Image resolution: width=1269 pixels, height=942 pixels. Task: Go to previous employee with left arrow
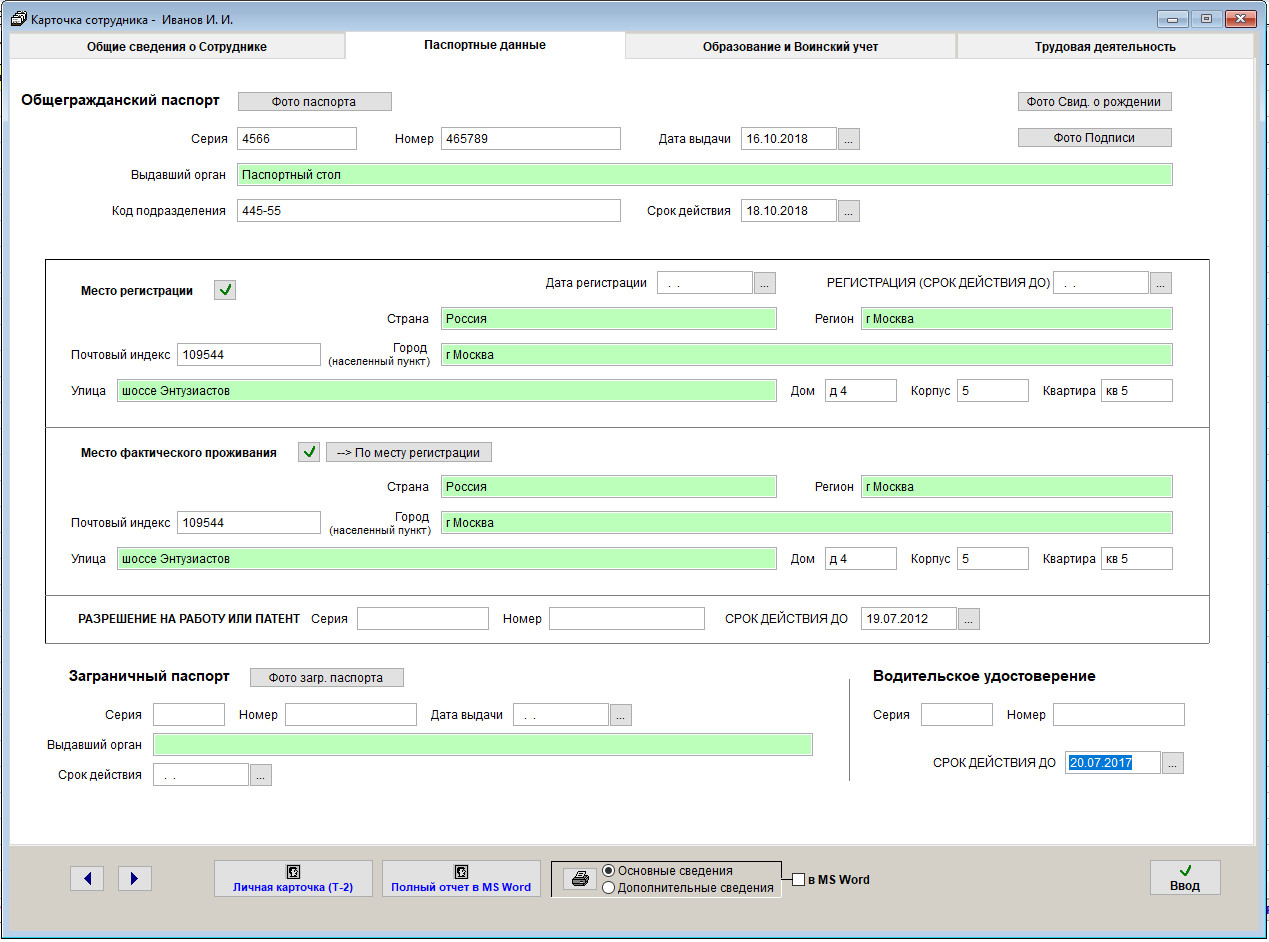click(87, 878)
